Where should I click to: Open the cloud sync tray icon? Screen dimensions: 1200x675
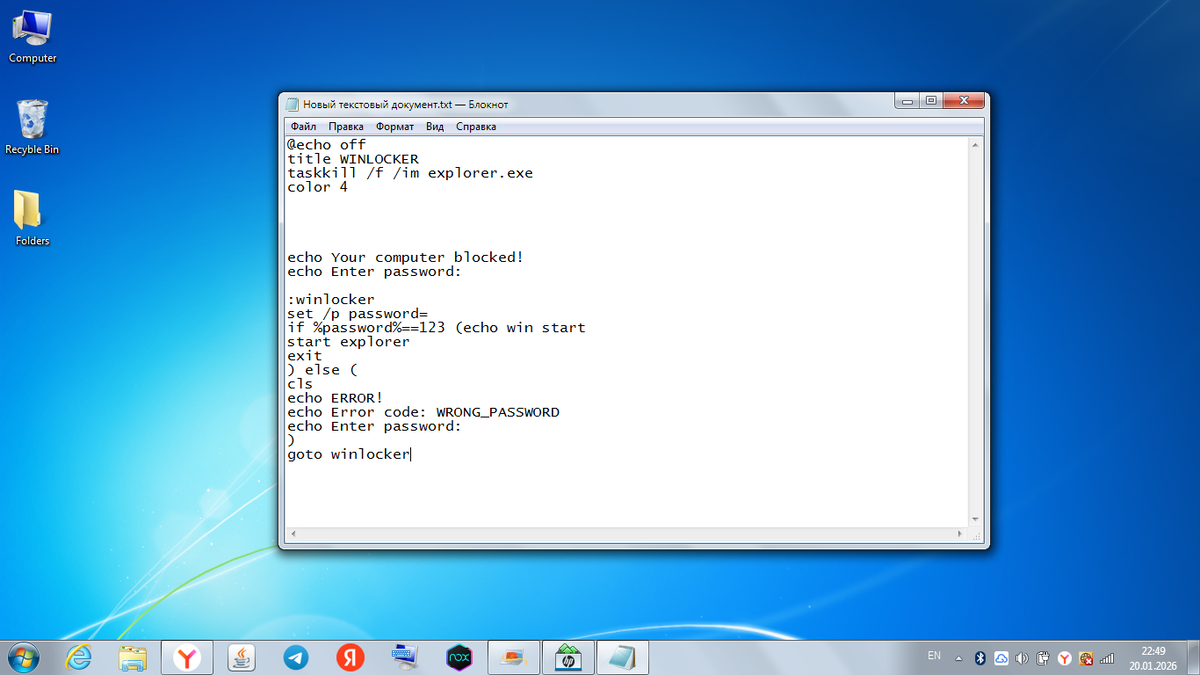pos(1001,658)
